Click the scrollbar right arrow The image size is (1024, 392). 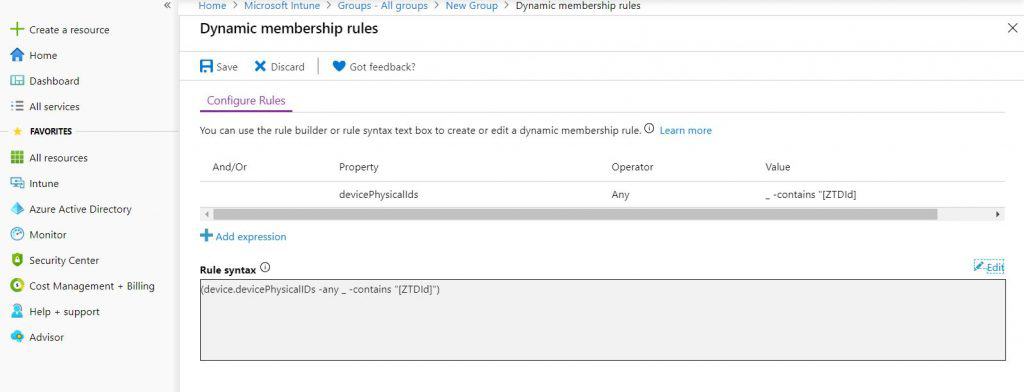(x=998, y=214)
